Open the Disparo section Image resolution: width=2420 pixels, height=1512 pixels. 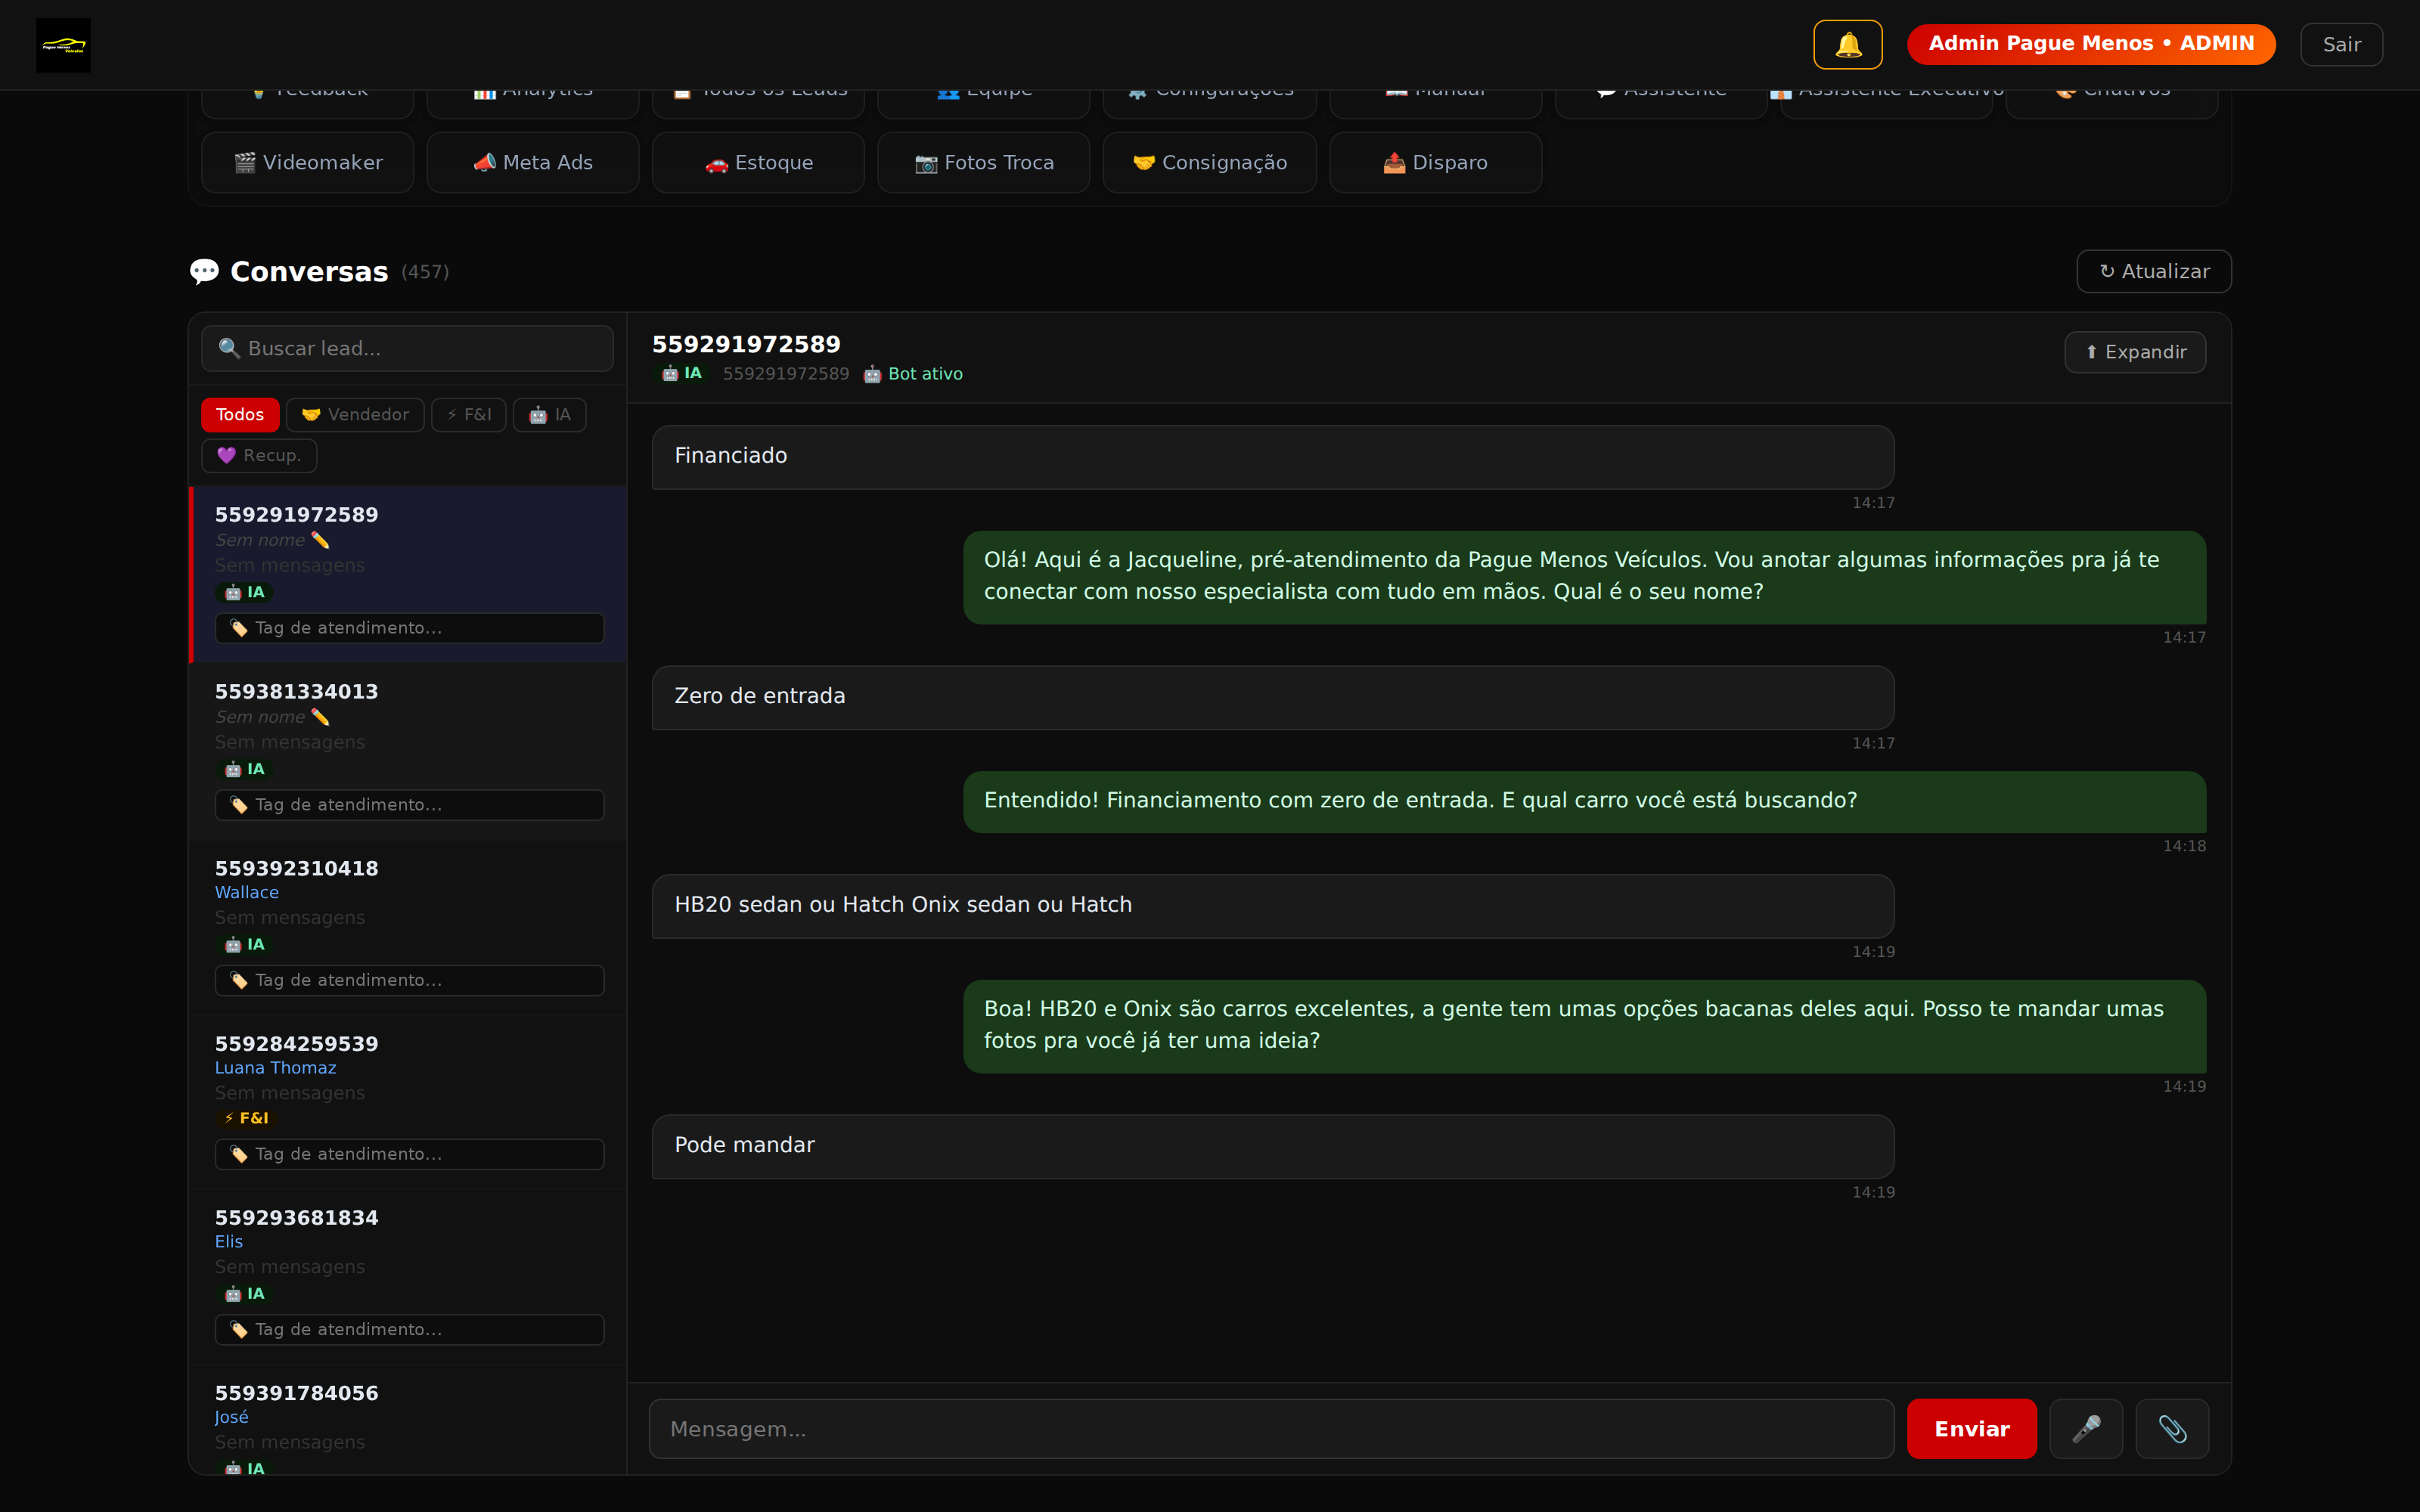click(x=1436, y=162)
